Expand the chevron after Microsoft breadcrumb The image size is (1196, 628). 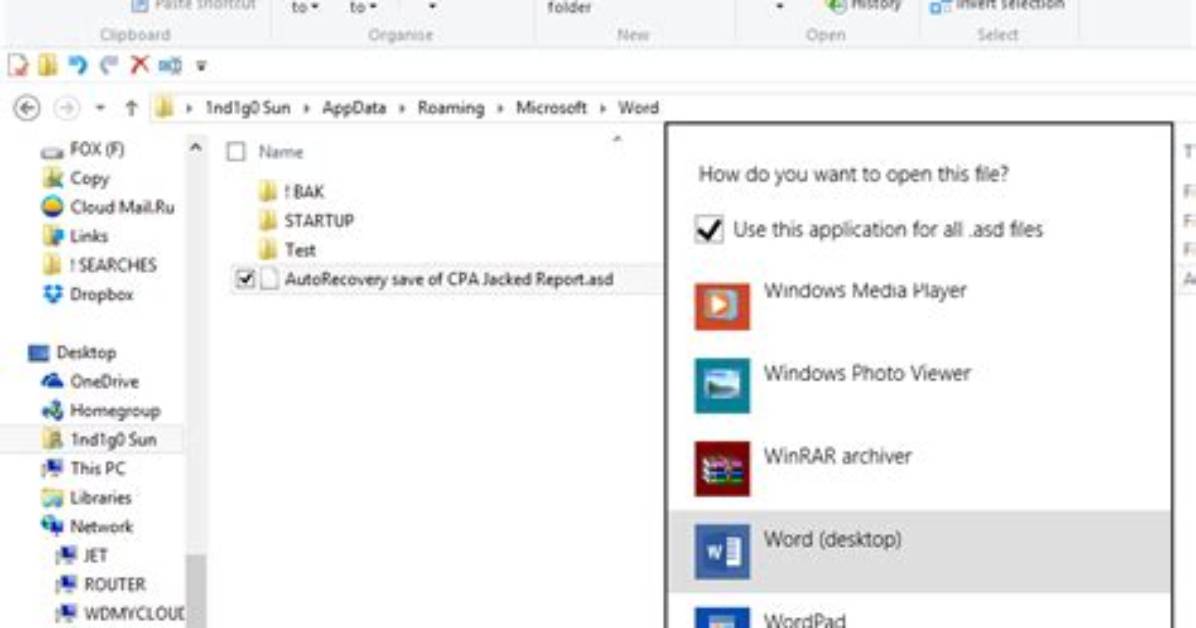pos(603,109)
